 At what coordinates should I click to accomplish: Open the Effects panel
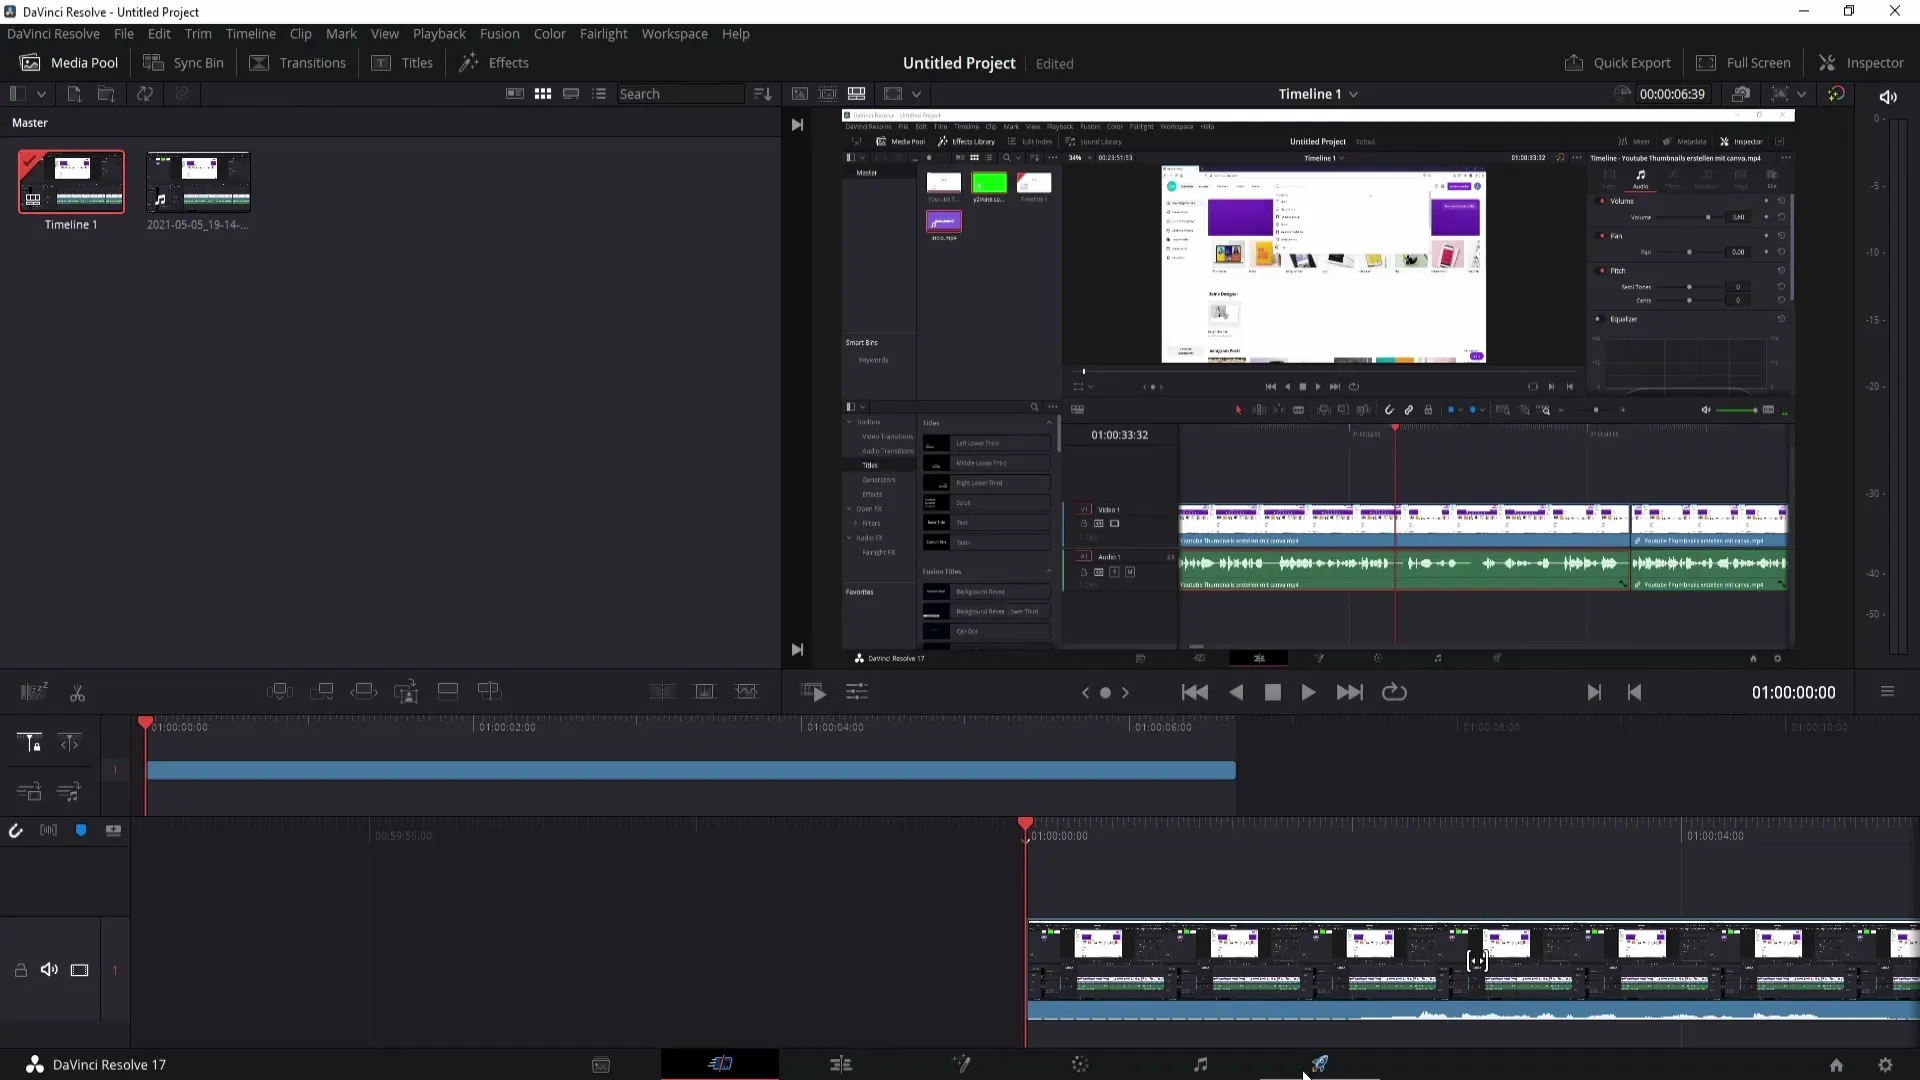click(x=494, y=63)
